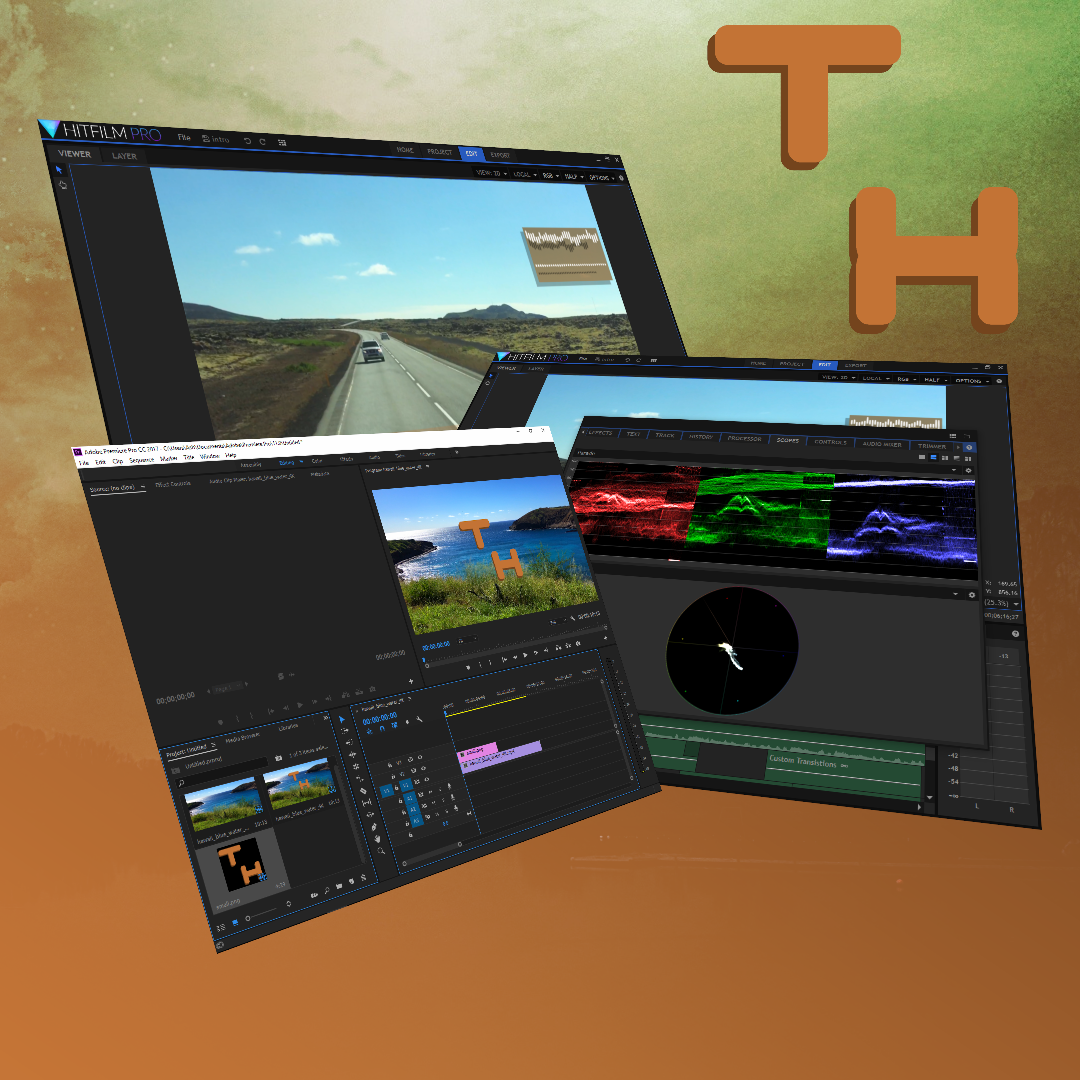The height and width of the screenshot is (1080, 1080).
Task: Toggle Linked Selection in the timeline header
Action: click(x=394, y=725)
